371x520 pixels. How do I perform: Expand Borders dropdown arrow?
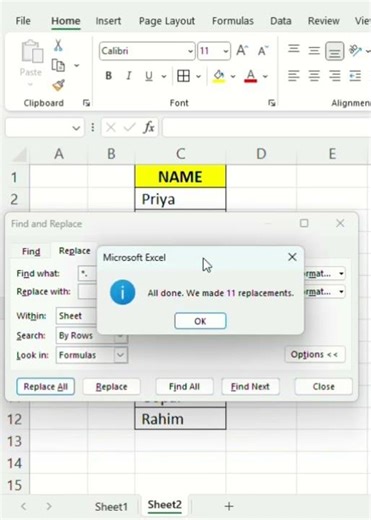pyautogui.click(x=198, y=76)
